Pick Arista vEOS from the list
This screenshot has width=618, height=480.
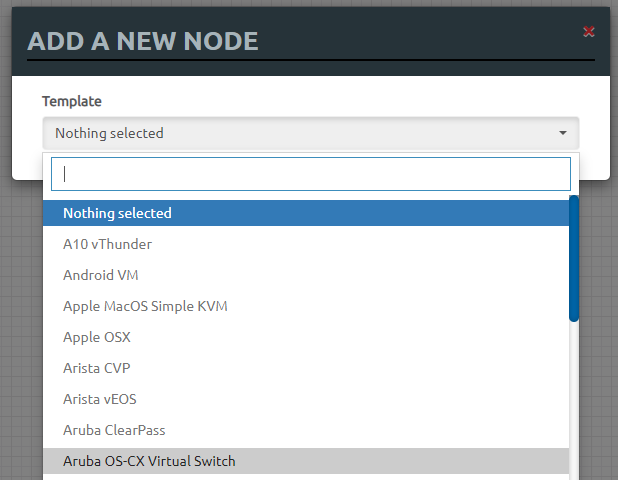(100, 399)
